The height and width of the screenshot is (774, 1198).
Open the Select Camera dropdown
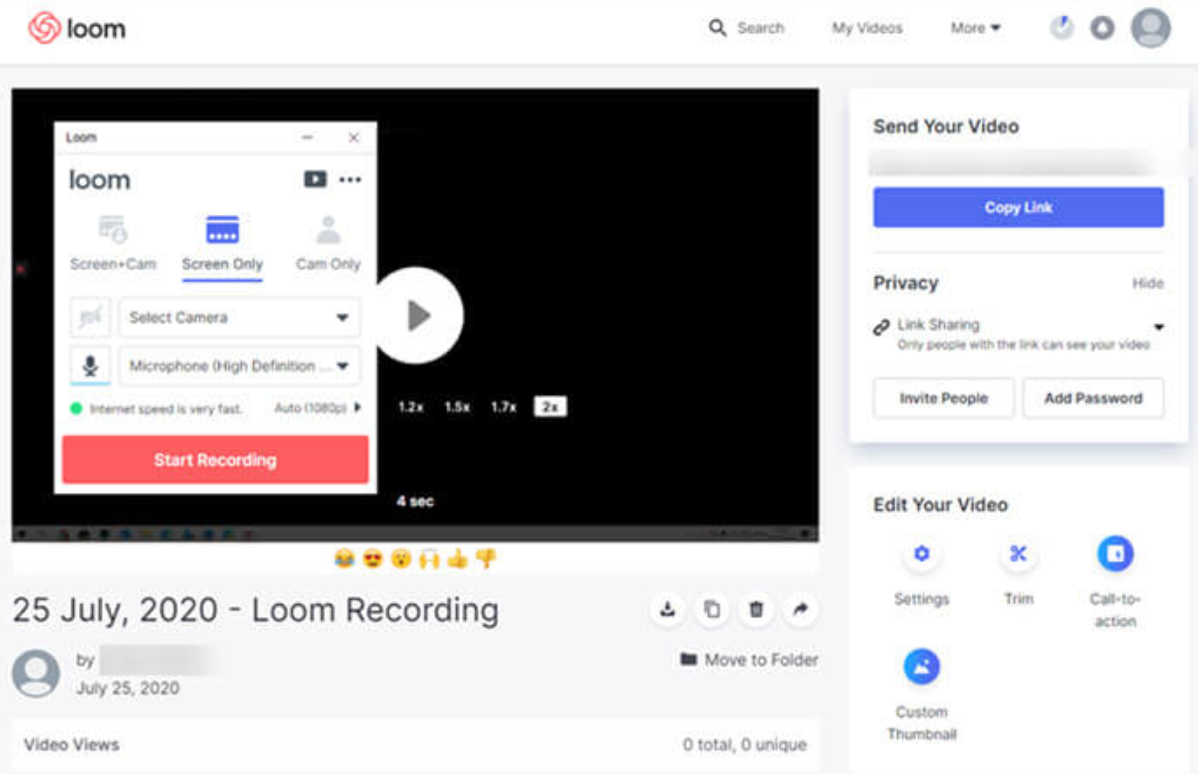pos(238,317)
